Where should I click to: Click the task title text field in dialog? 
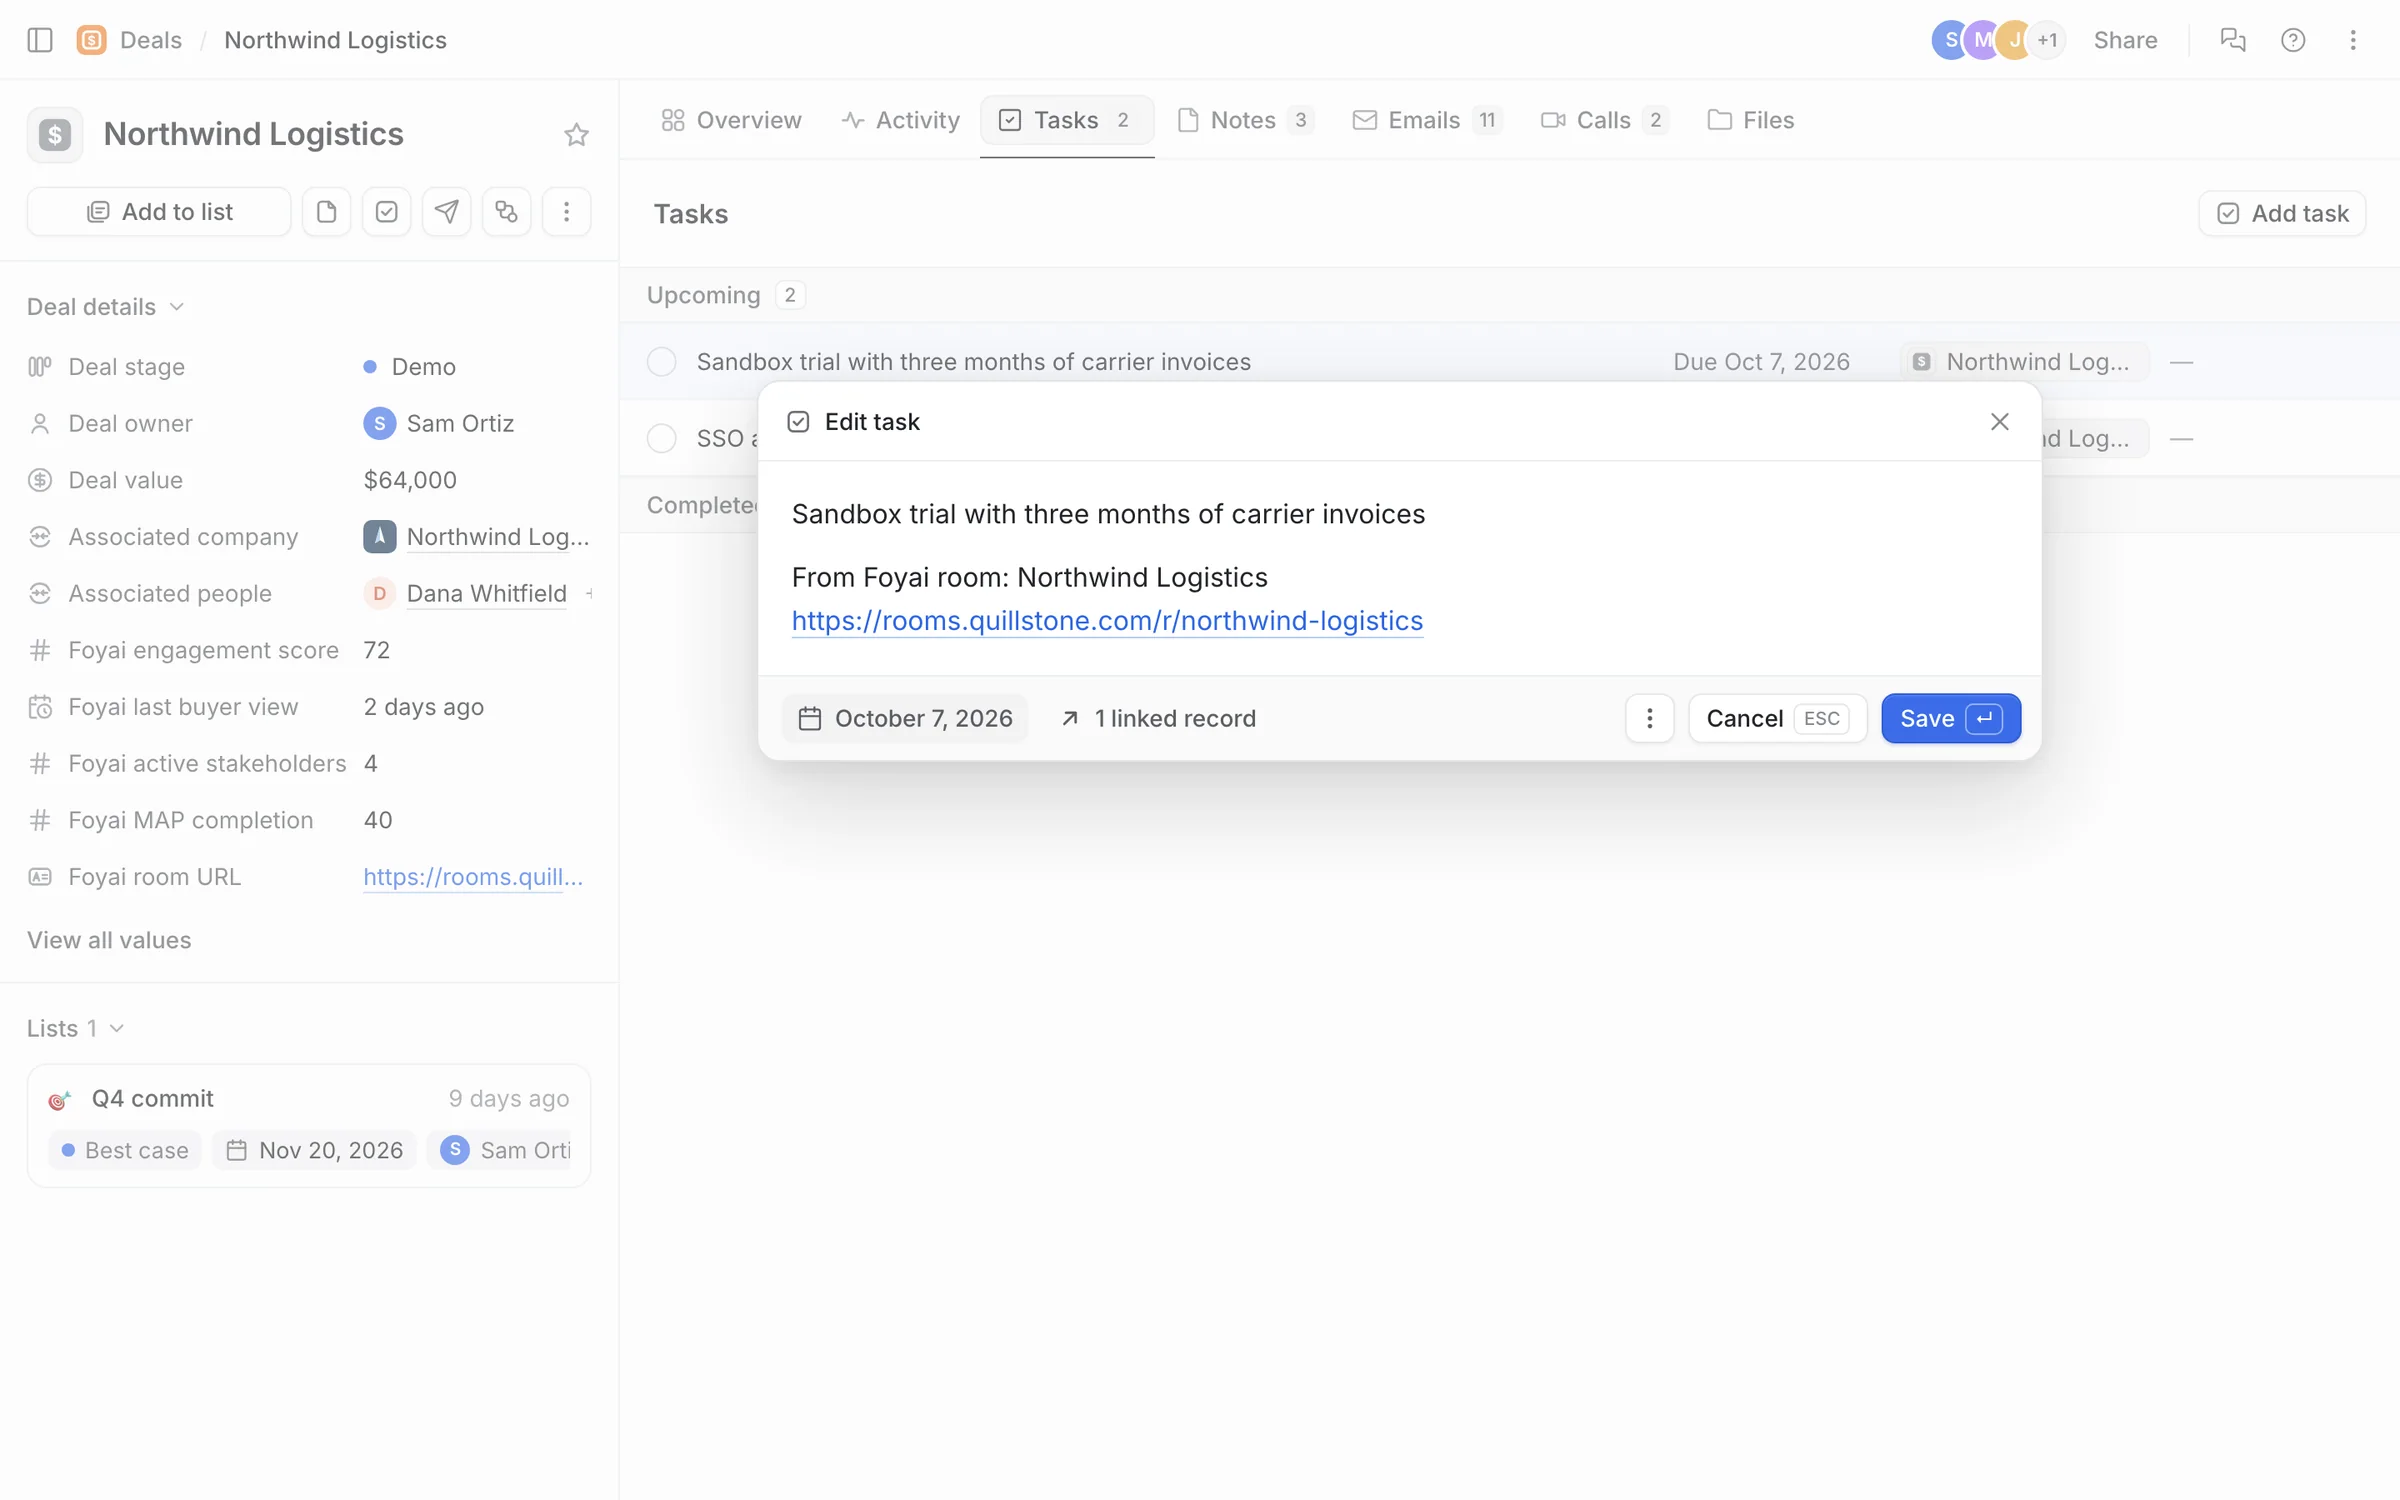click(1108, 514)
